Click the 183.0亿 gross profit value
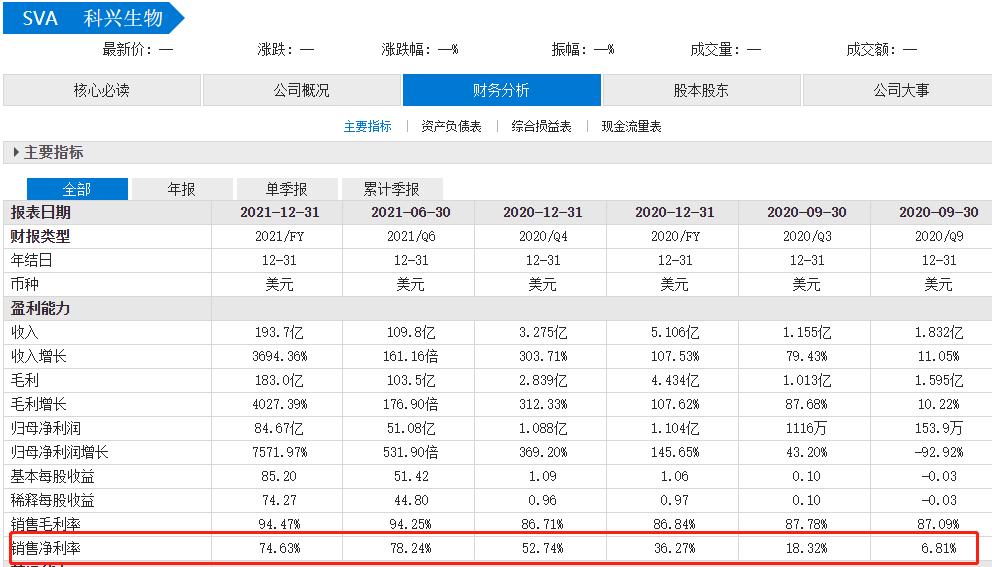The image size is (992, 567). (280, 380)
